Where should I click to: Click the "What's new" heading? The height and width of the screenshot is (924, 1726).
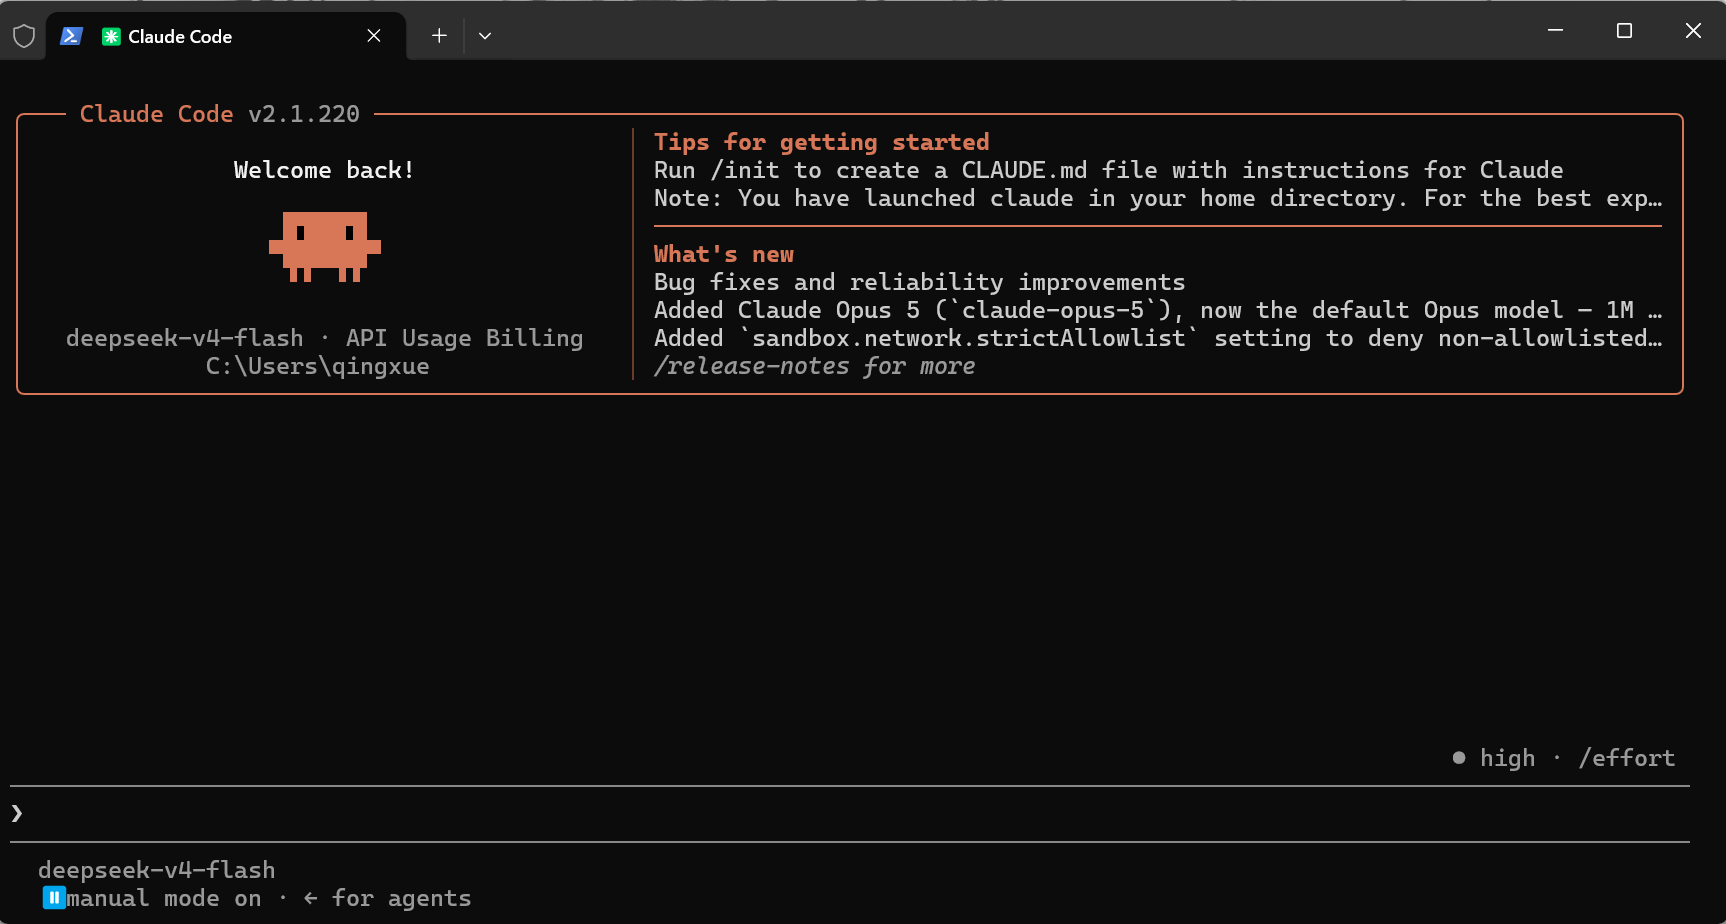(x=724, y=254)
